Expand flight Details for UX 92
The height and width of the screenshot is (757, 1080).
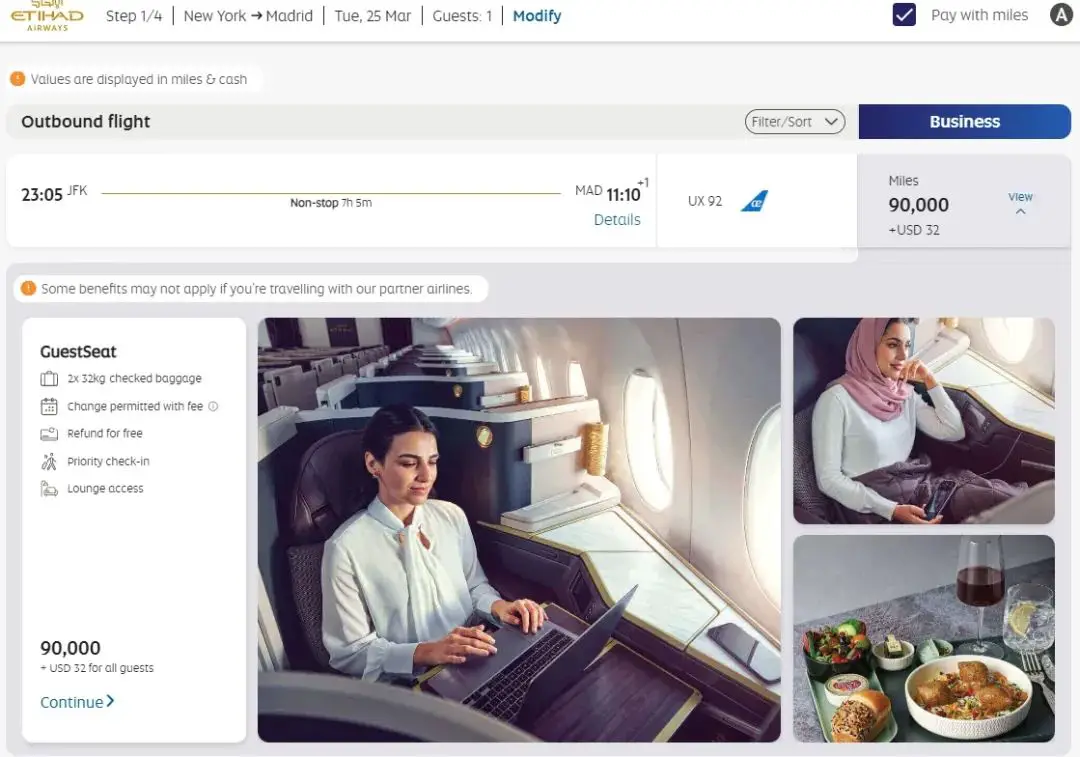coord(617,220)
